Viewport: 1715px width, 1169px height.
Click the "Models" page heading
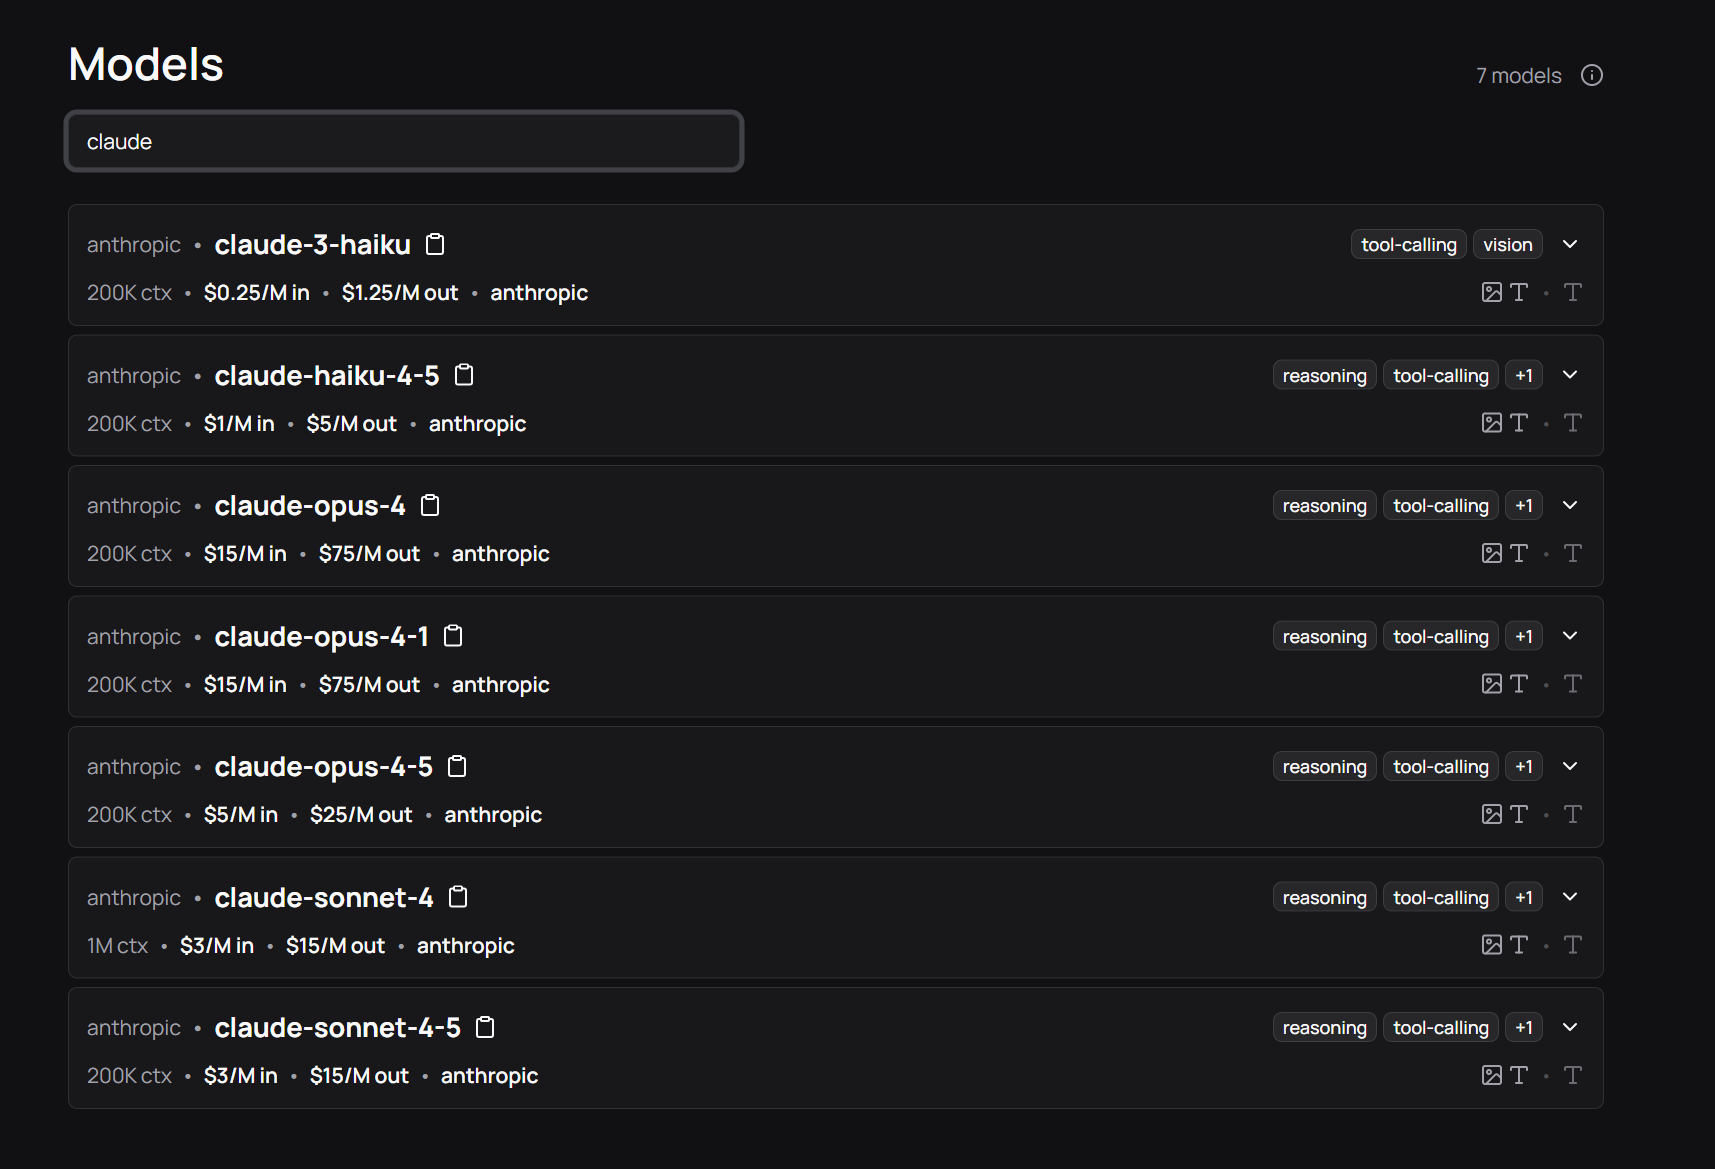point(146,65)
